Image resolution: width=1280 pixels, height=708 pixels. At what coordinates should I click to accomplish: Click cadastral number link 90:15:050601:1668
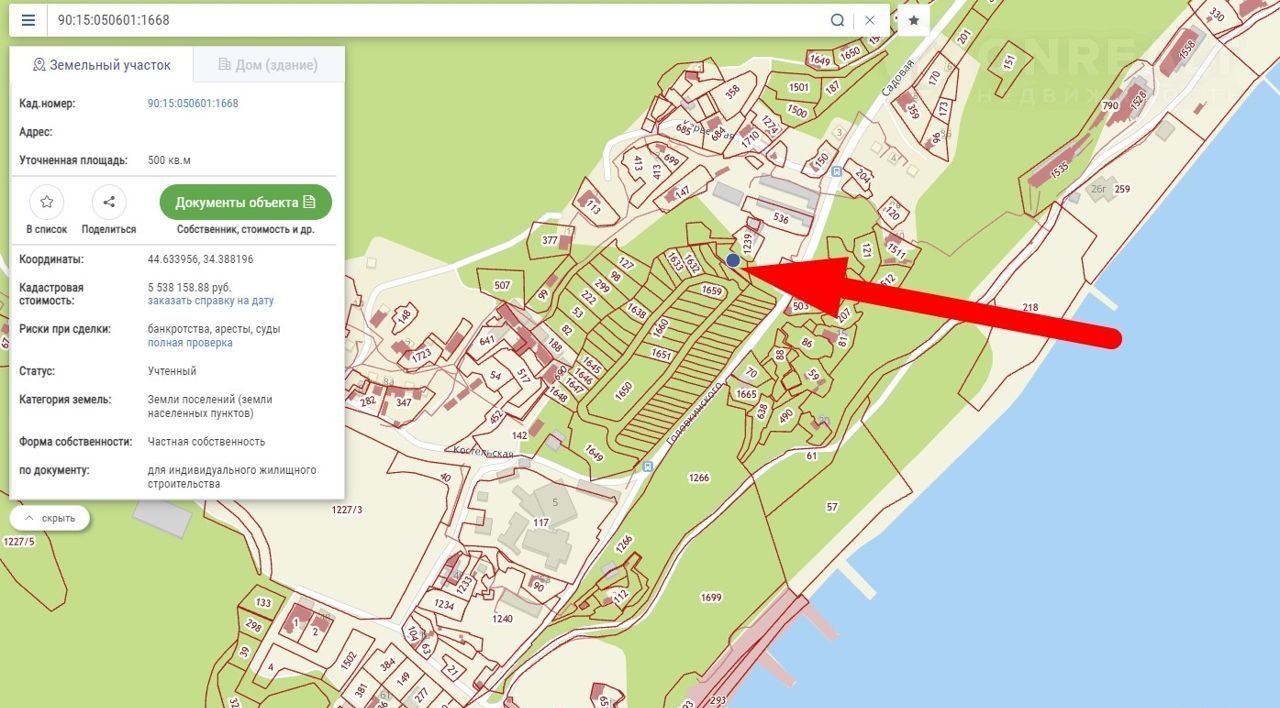coord(193,103)
